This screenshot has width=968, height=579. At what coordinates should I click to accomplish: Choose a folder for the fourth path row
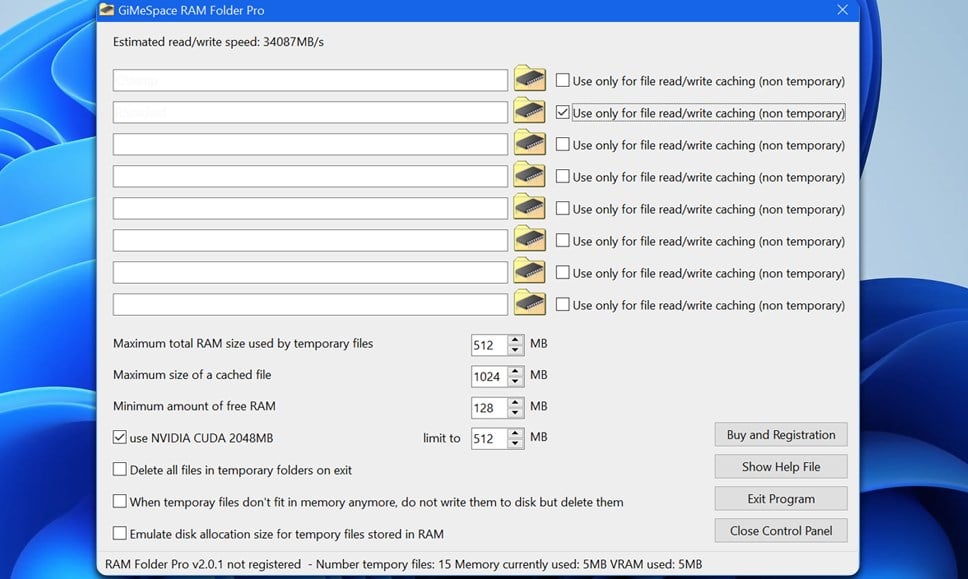[530, 175]
